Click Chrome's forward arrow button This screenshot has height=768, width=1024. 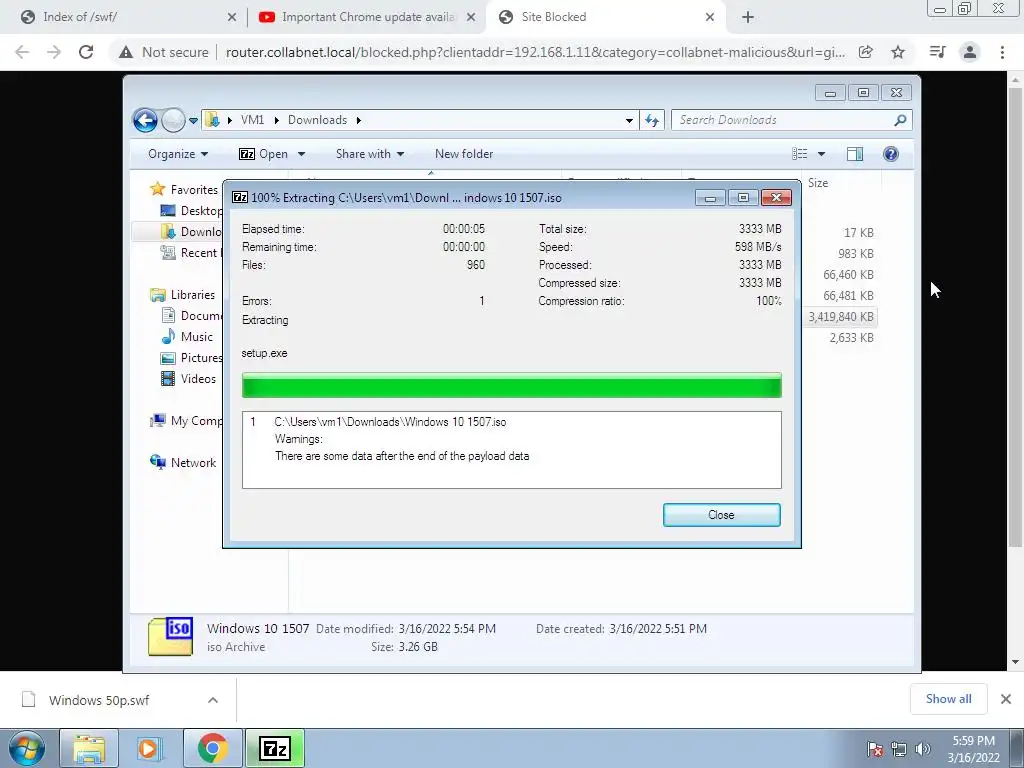coord(54,52)
